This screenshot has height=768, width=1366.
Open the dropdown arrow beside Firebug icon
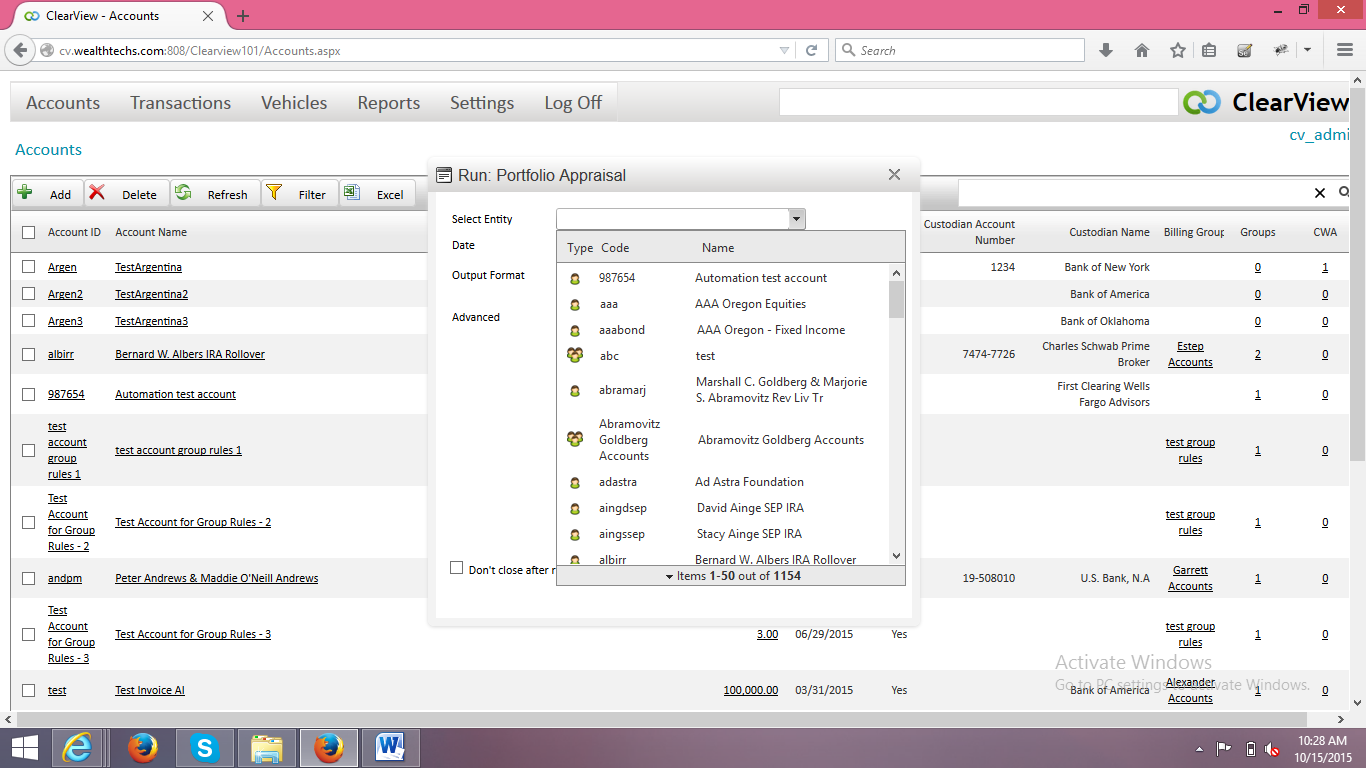pyautogui.click(x=1308, y=50)
